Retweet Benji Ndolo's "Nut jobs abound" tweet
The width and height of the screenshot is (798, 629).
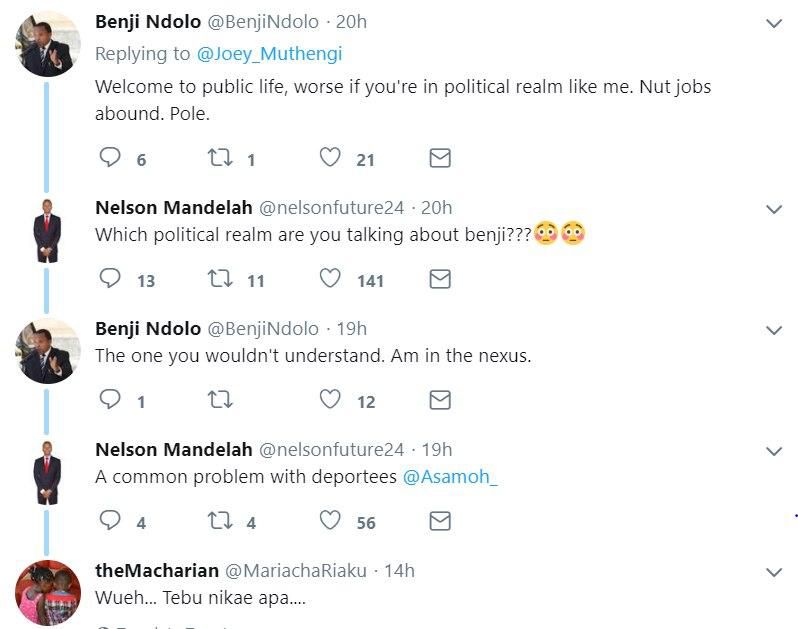(x=219, y=158)
